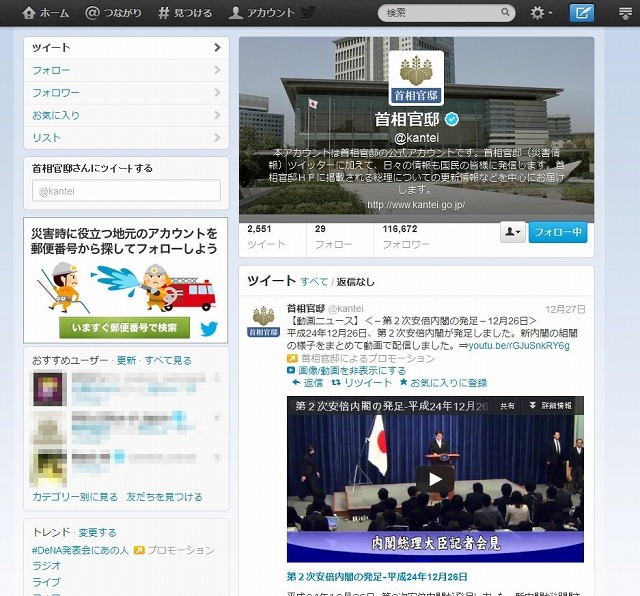Viewport: 640px width, 596px height.
Task: Click お気に入りに登録 favorite star
Action: tap(443, 383)
